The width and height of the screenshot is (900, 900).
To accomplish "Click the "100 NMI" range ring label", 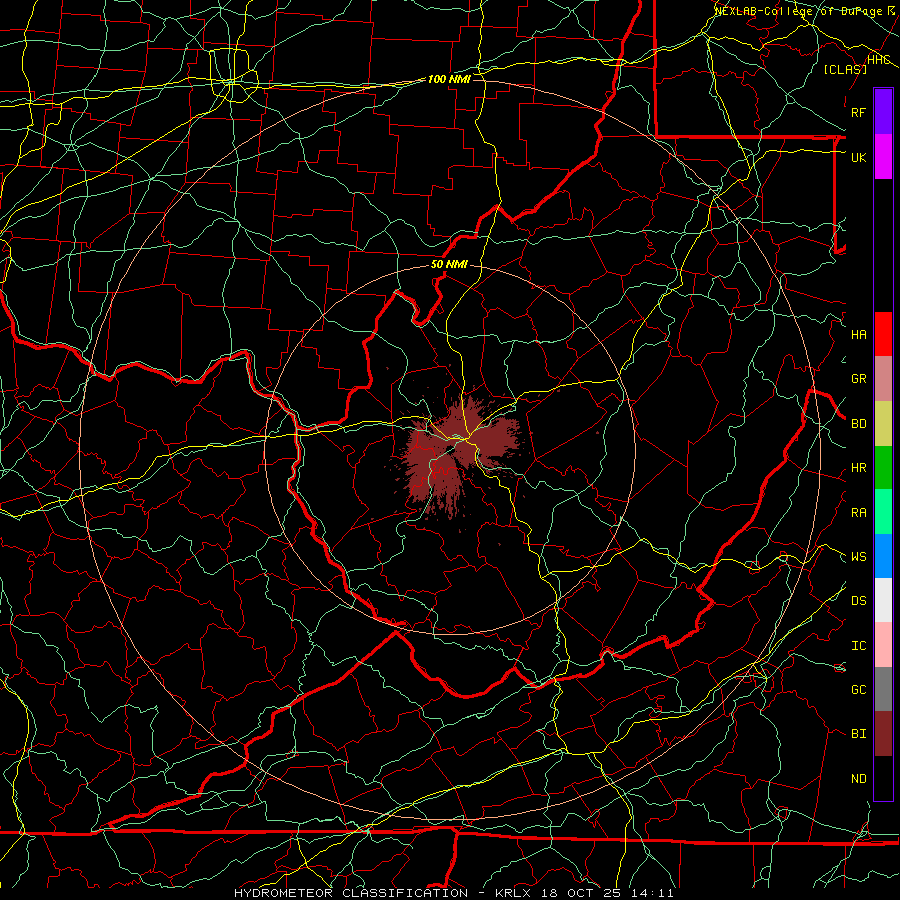I will (449, 79).
